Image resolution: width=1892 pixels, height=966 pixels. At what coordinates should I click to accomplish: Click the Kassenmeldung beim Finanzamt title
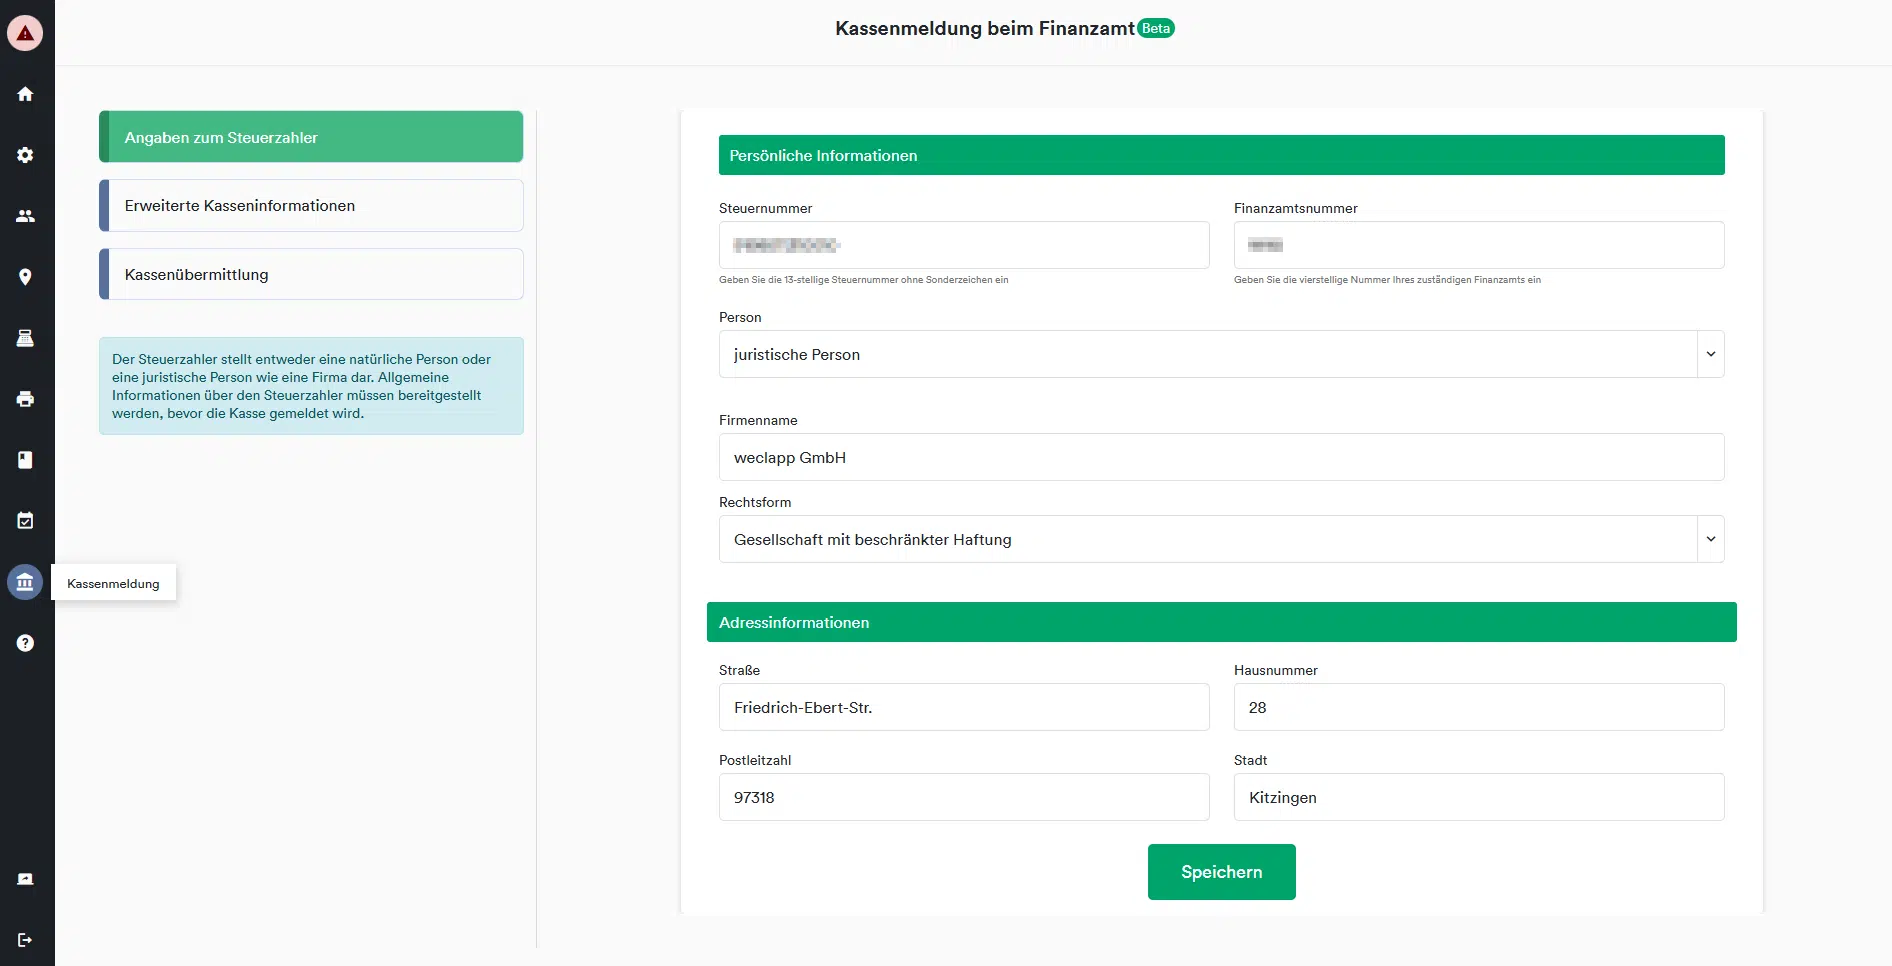(x=985, y=28)
